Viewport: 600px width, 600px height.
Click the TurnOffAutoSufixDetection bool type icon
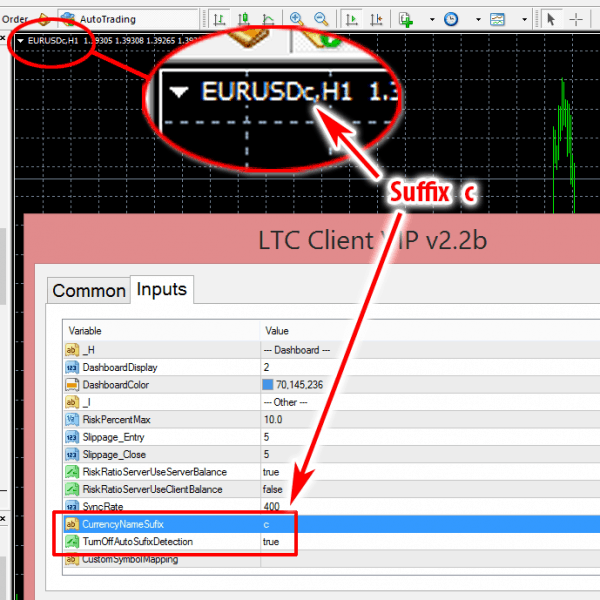[72, 541]
